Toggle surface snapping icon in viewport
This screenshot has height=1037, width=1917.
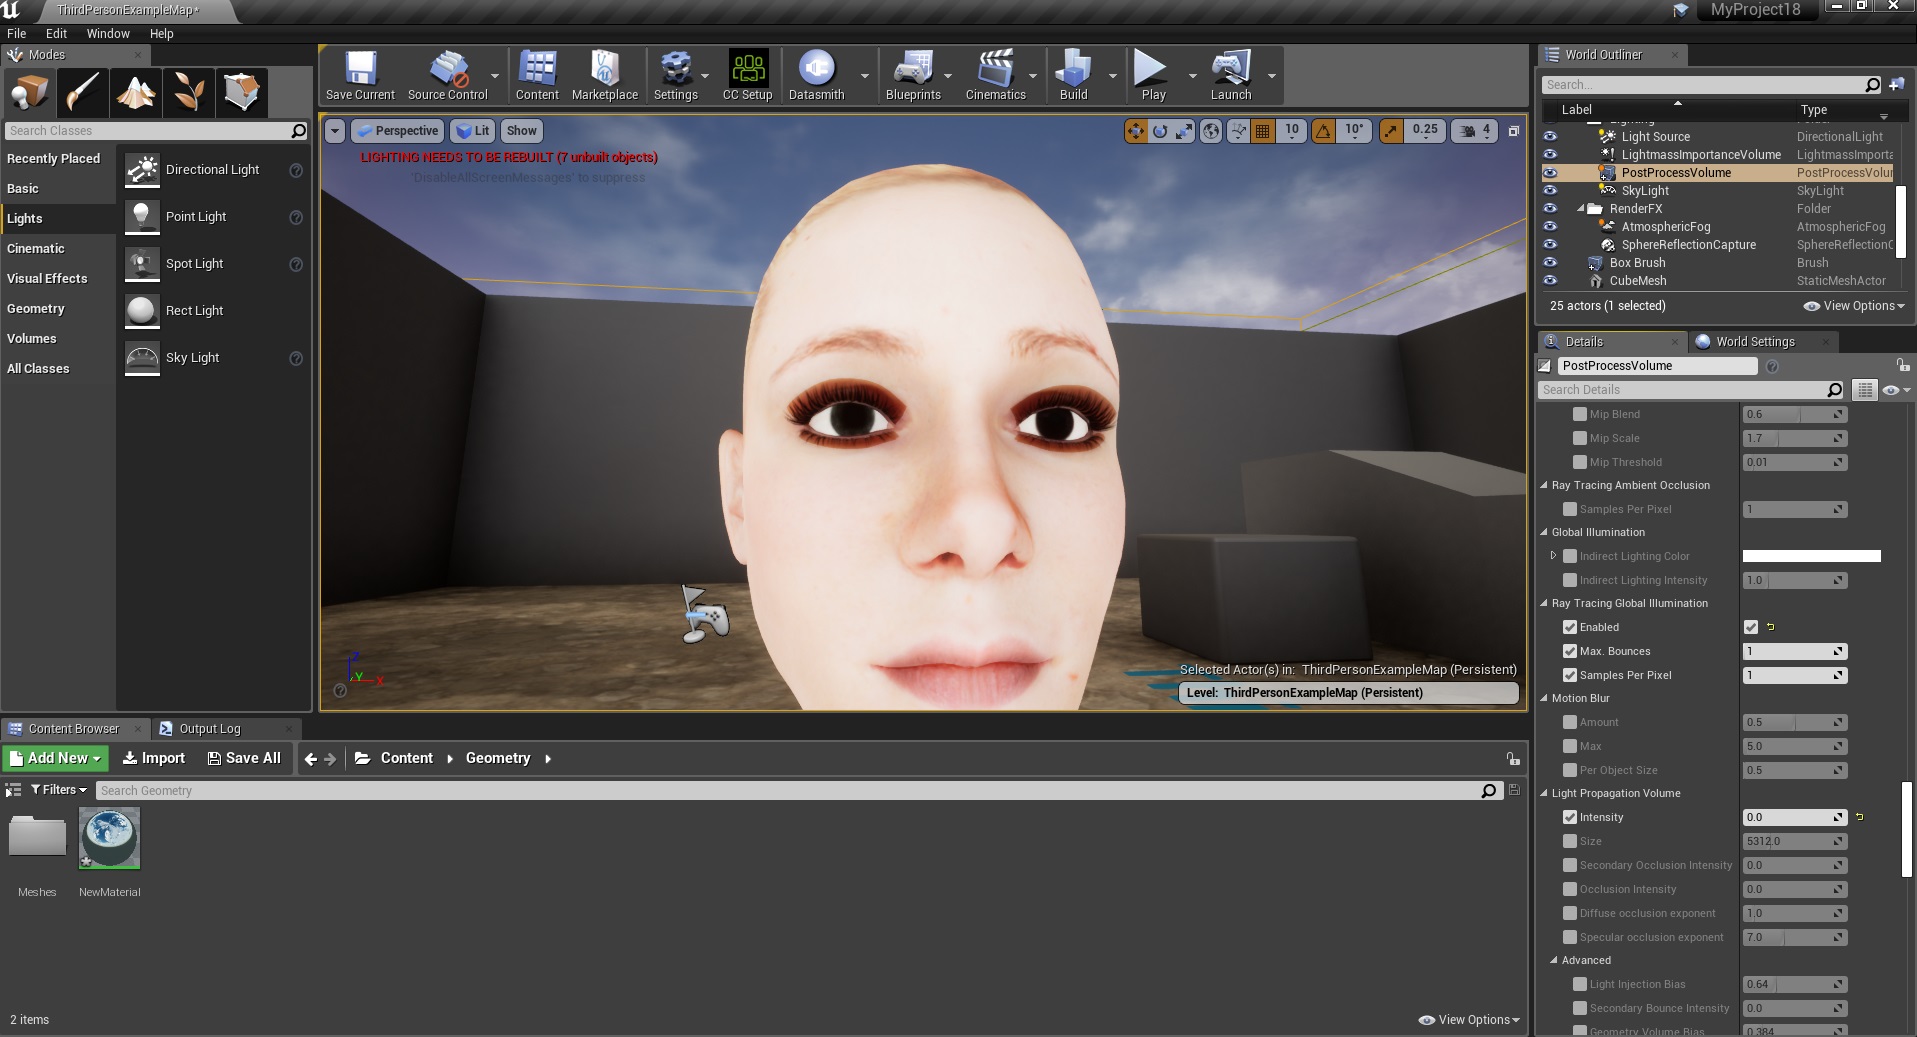pos(1239,131)
